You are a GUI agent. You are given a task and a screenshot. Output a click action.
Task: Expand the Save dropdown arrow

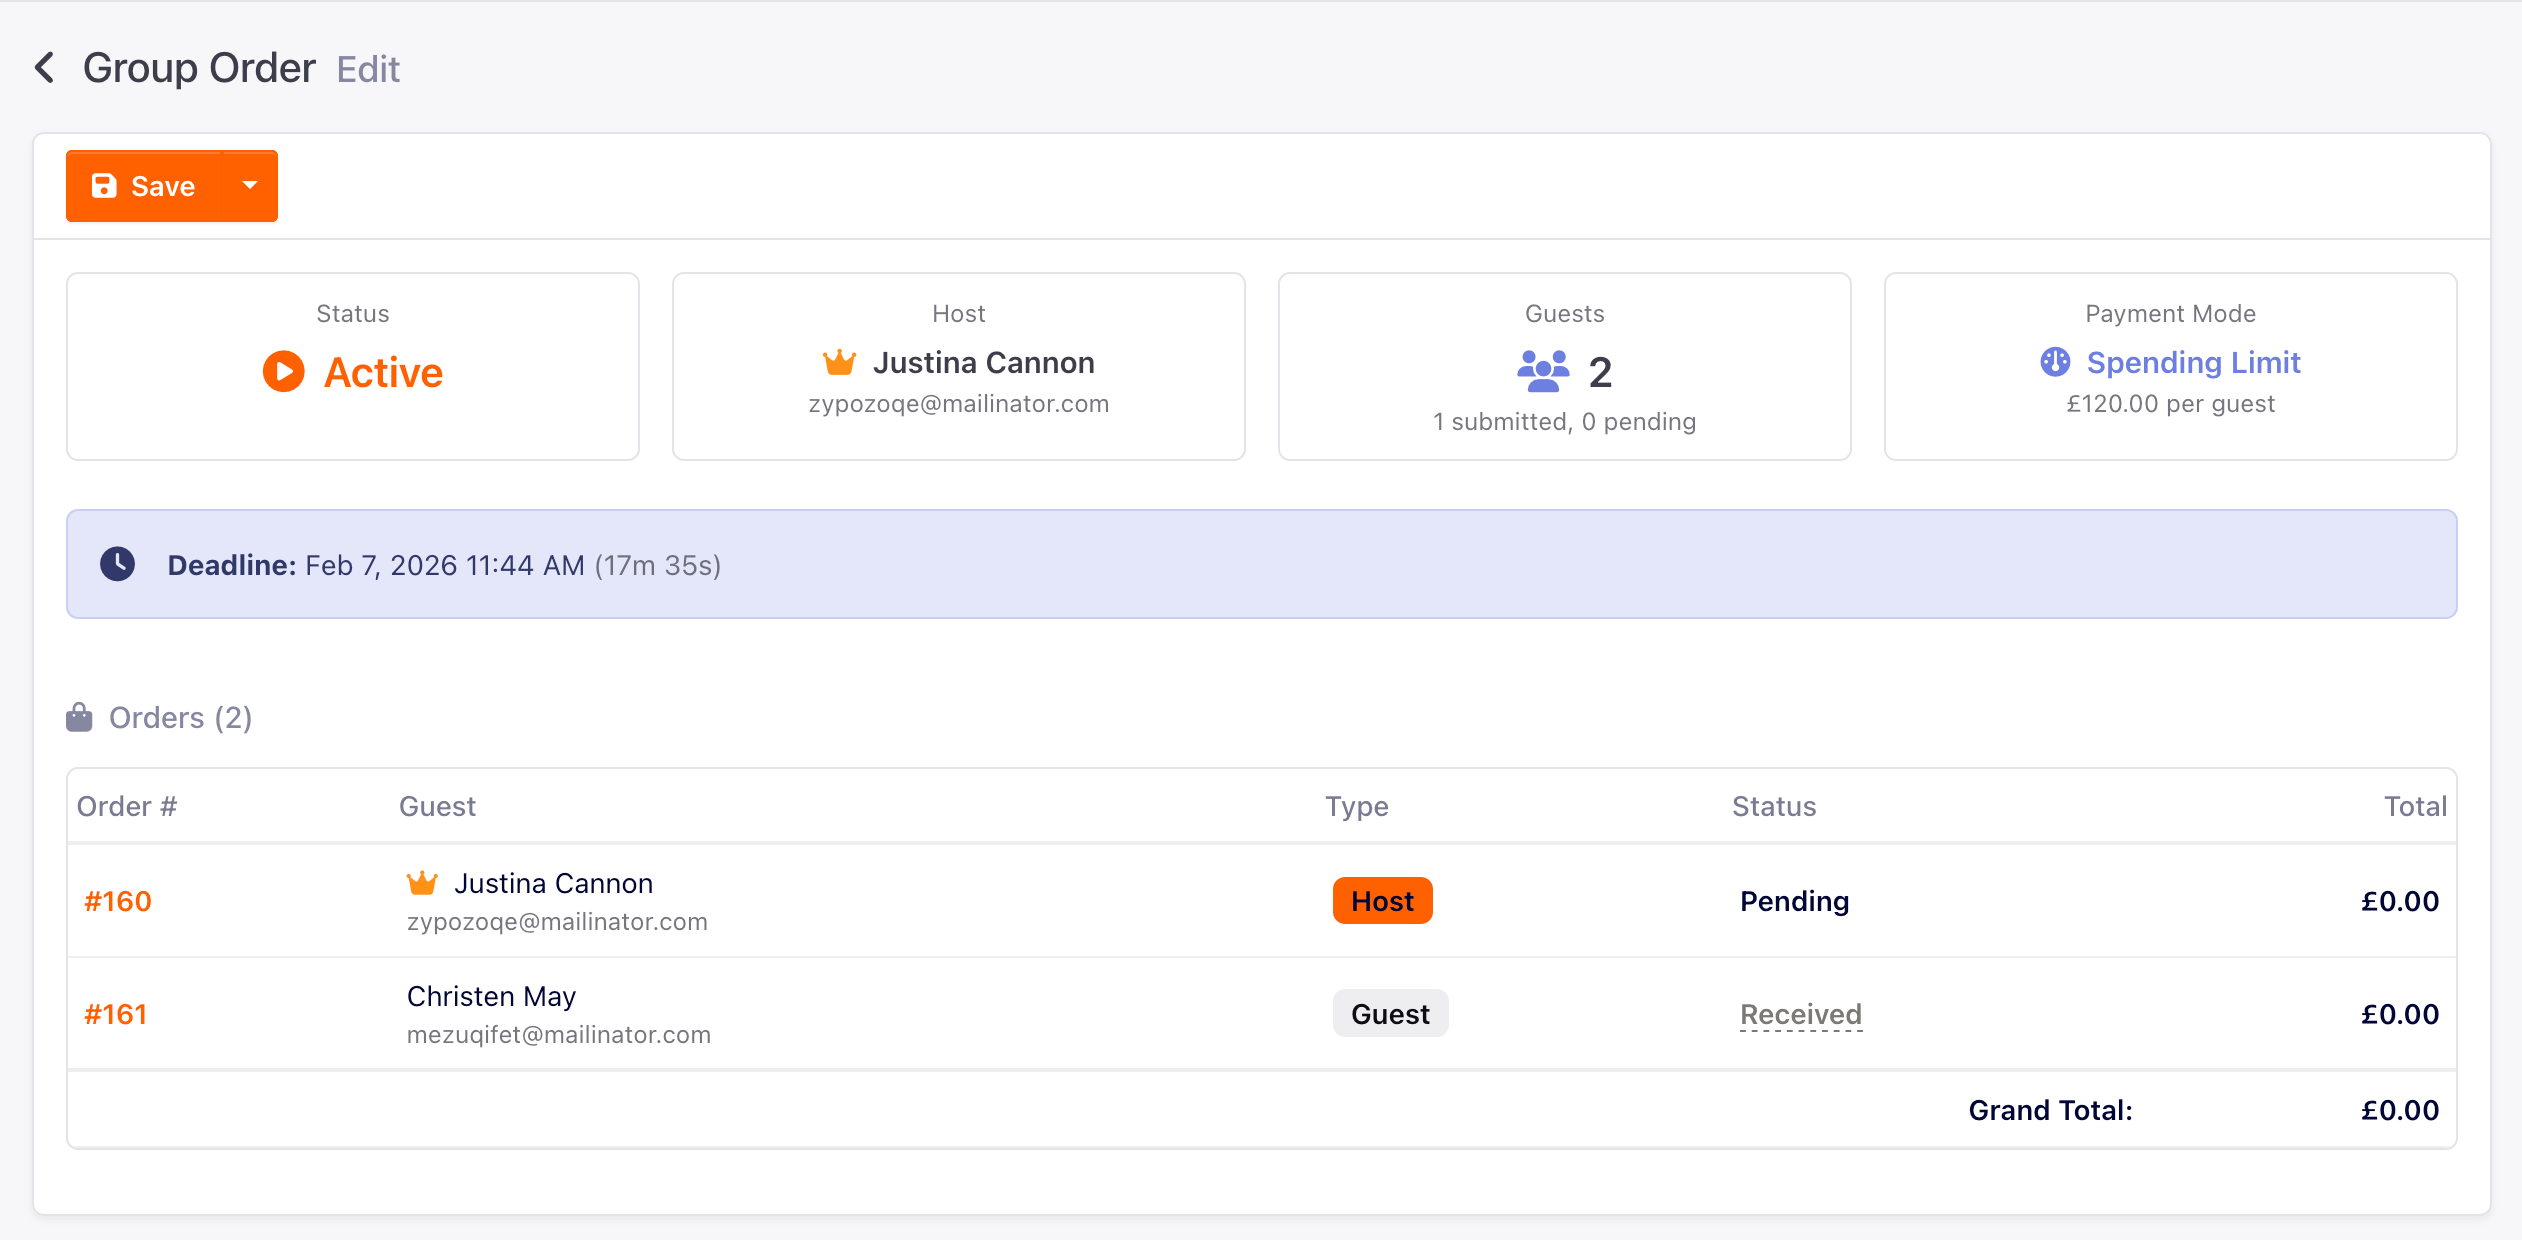click(250, 186)
